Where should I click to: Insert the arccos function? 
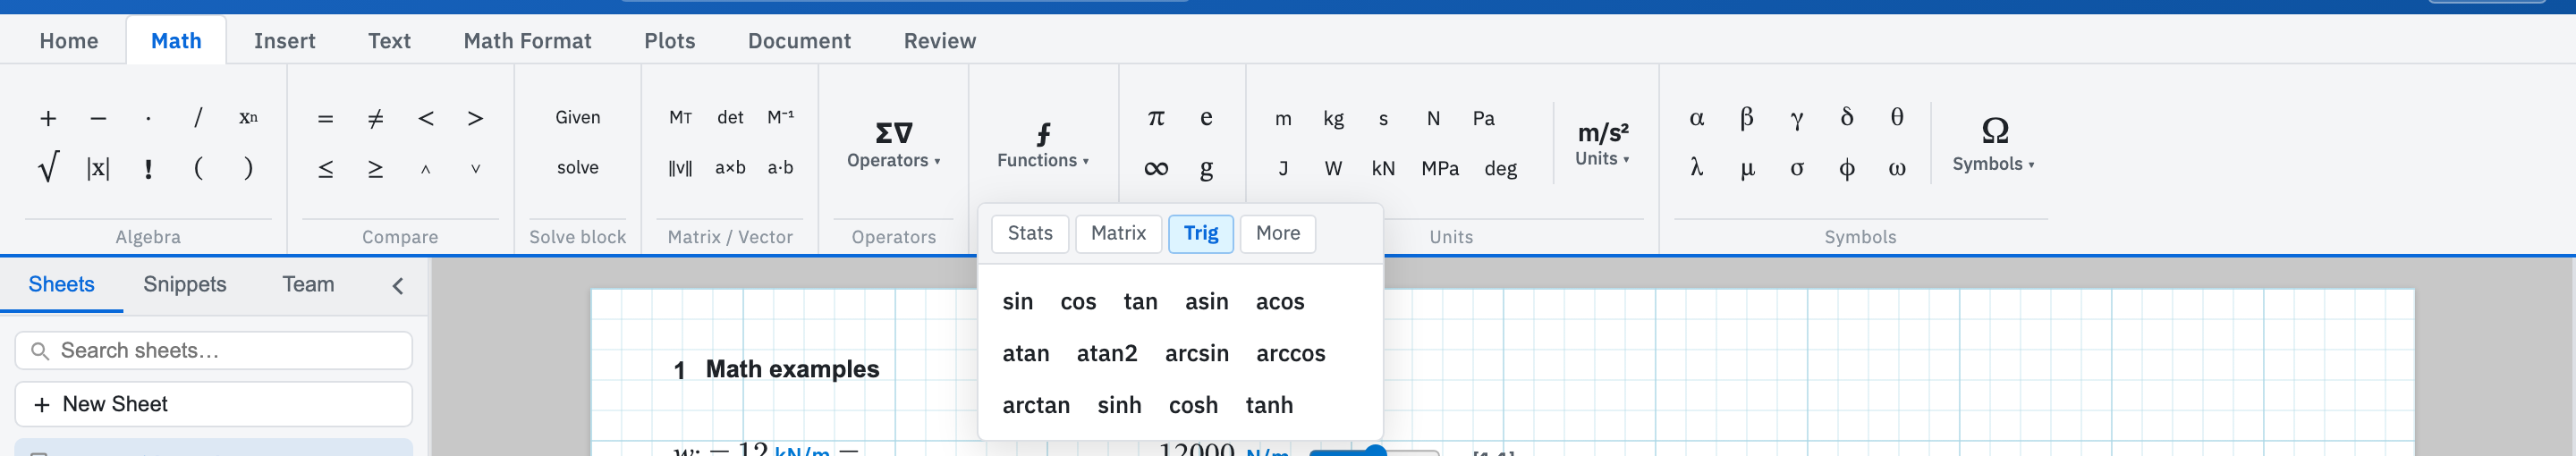(1291, 354)
